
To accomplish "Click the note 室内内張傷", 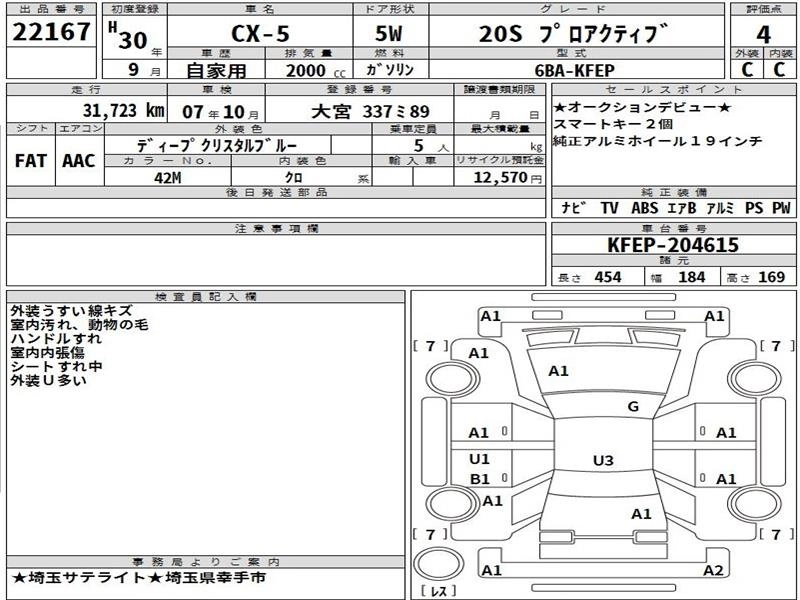I will pos(47,353).
